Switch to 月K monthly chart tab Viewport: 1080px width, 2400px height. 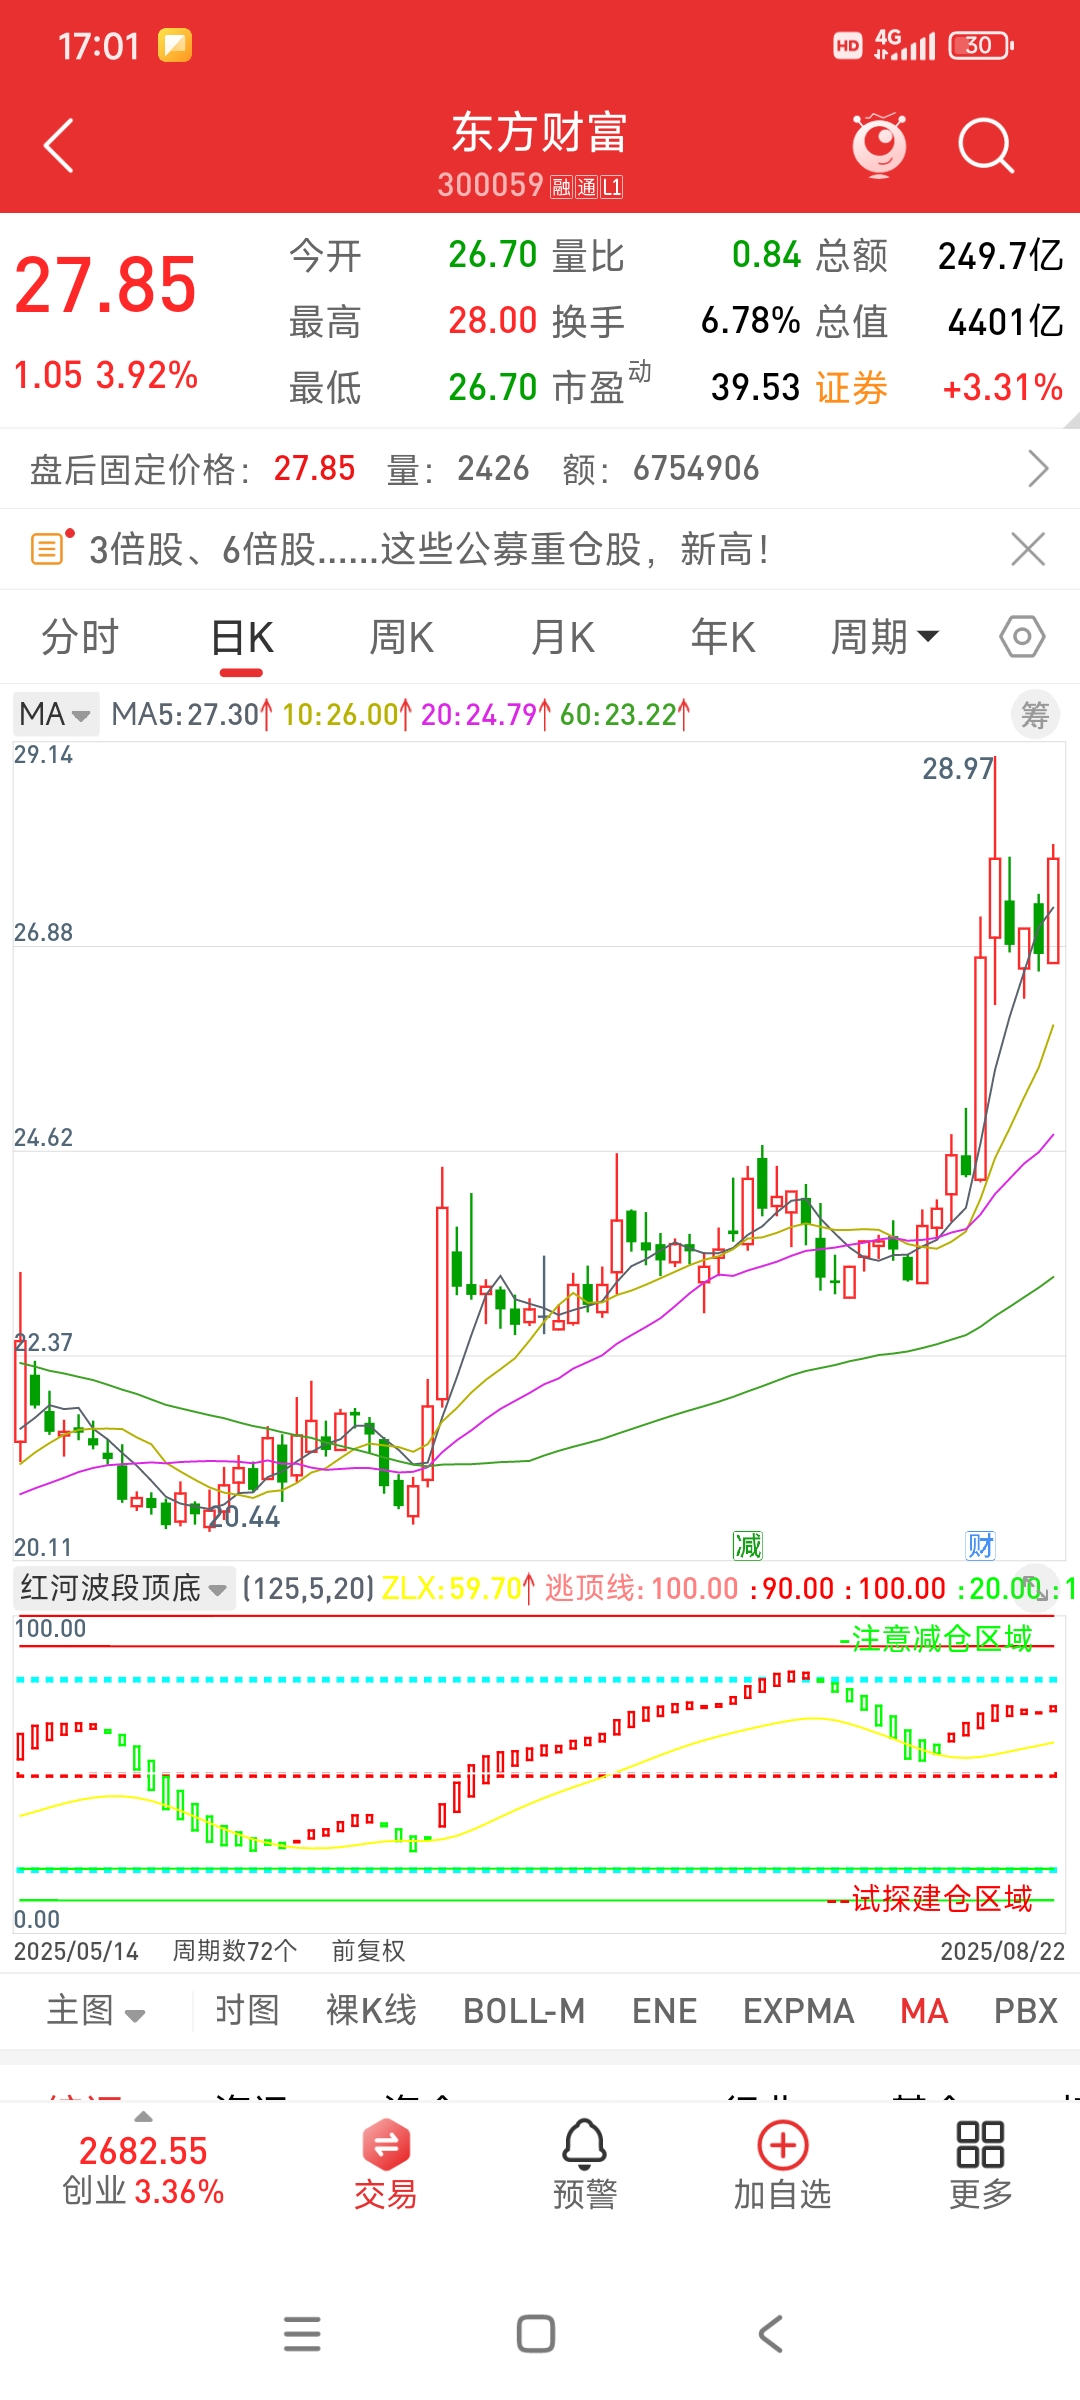pos(562,637)
